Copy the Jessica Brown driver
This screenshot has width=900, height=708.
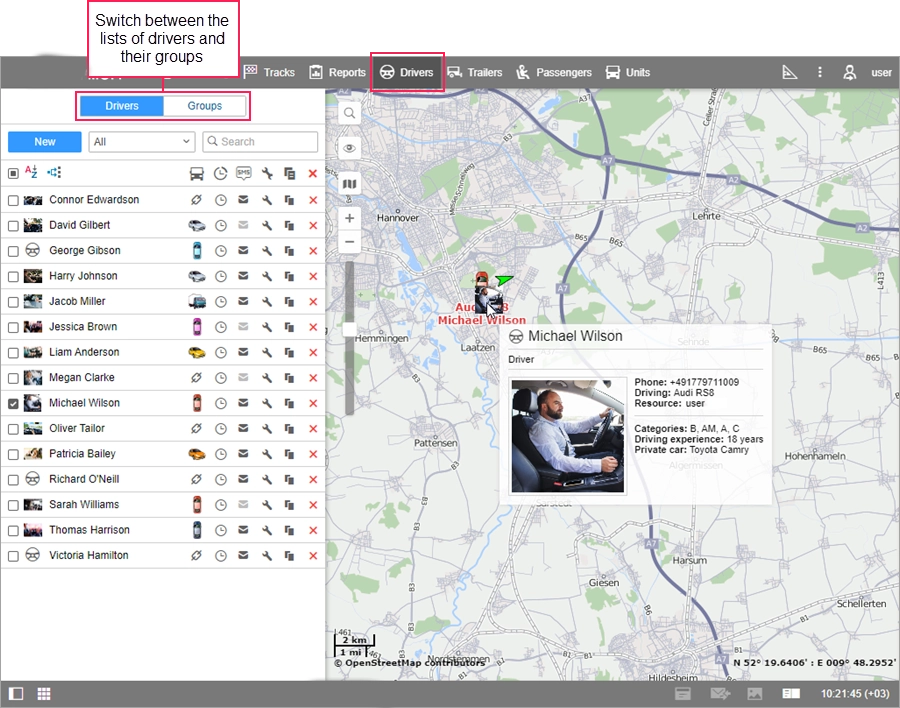[290, 327]
